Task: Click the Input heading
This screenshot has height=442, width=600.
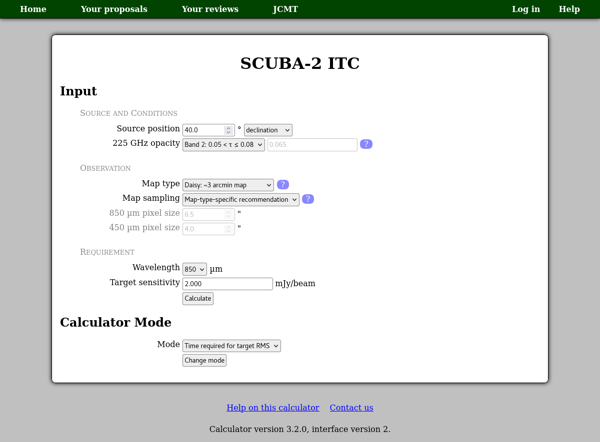Action: 78,91
